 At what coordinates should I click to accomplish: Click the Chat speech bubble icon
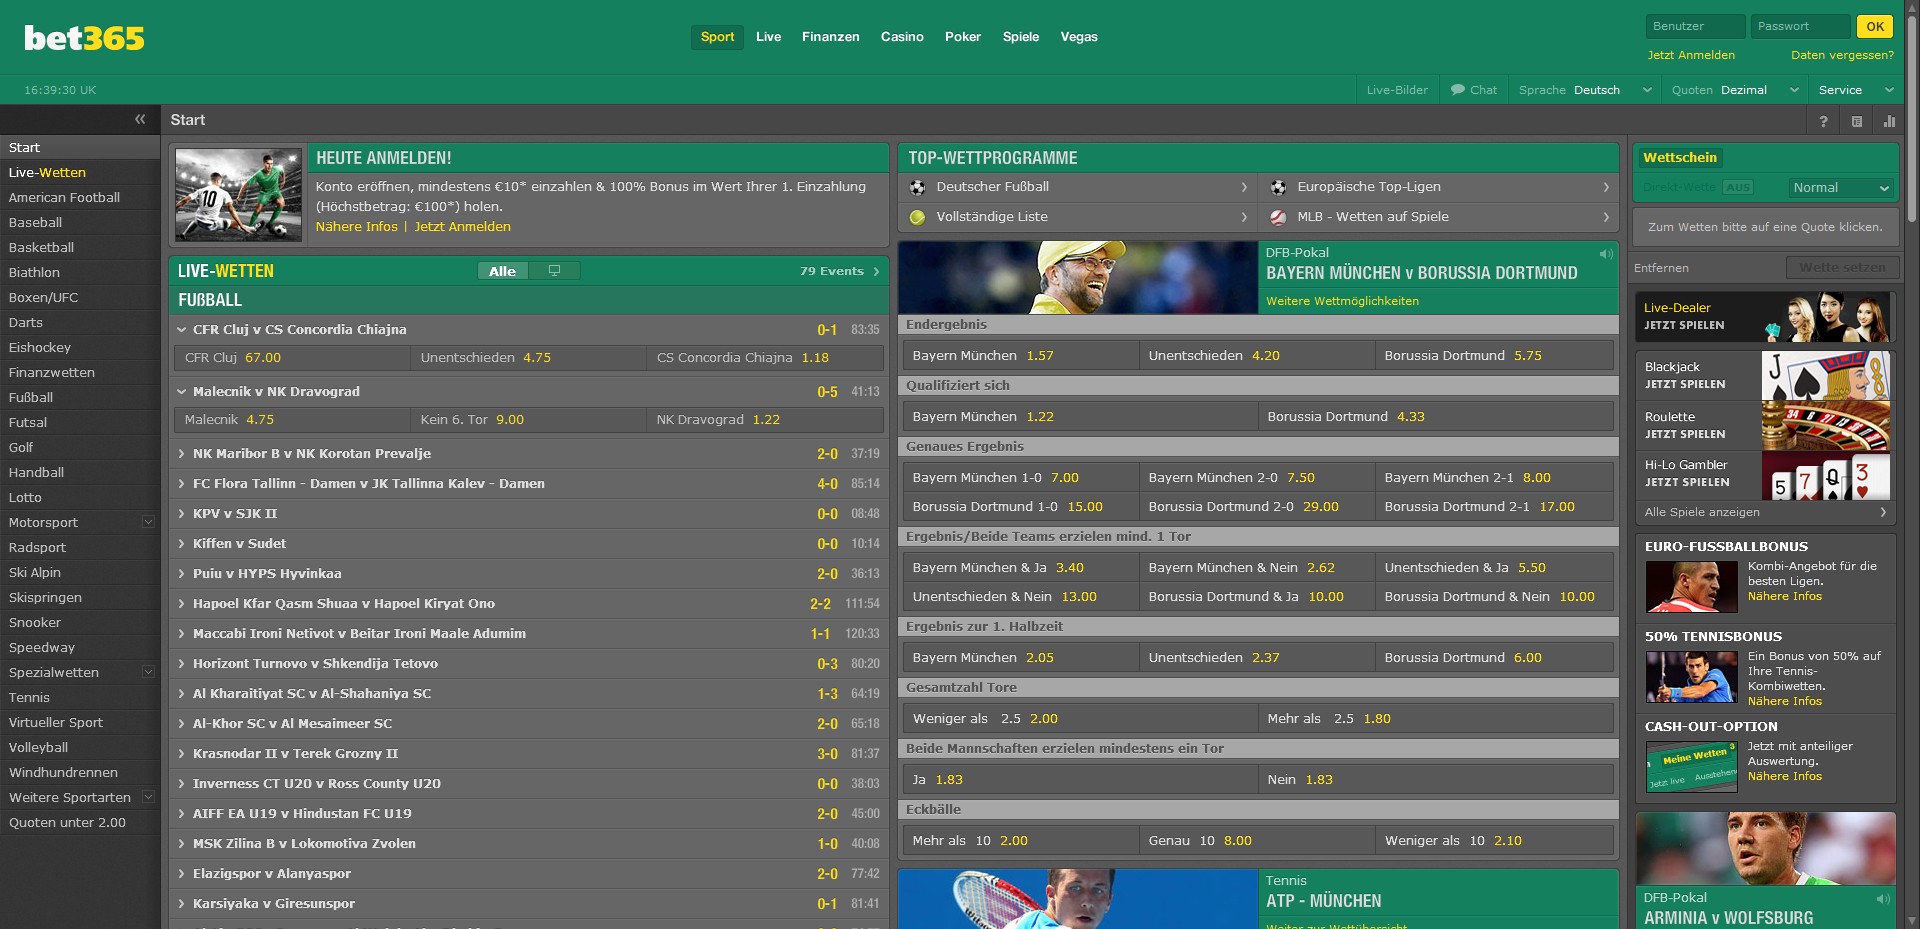click(1458, 89)
